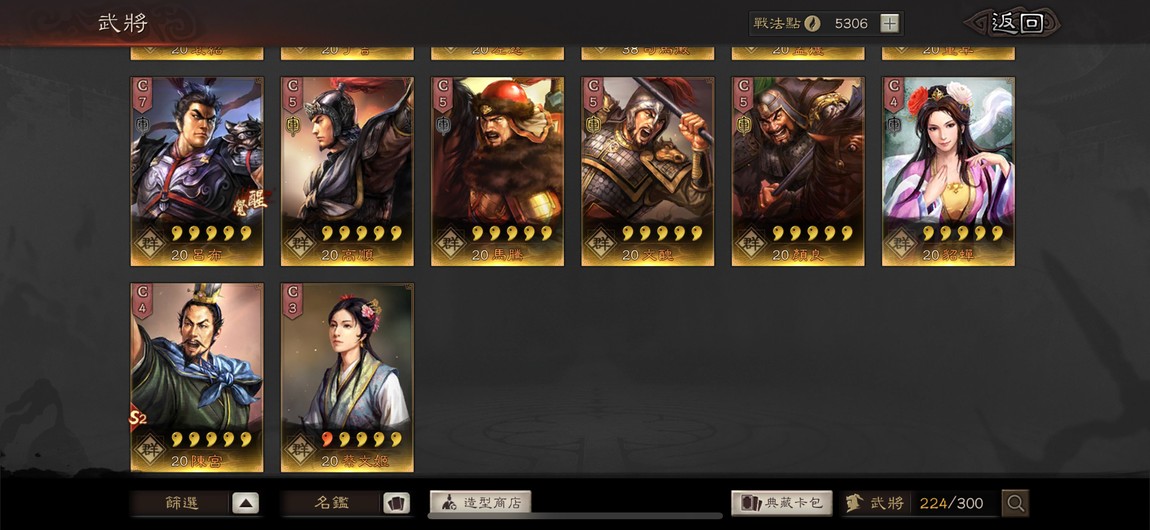Click the cavalry troop icon on 馬騰 card

click(442, 125)
